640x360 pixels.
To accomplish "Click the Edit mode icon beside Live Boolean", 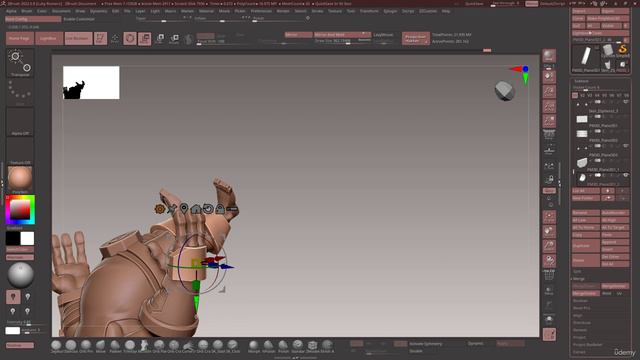I will tap(100, 38).
